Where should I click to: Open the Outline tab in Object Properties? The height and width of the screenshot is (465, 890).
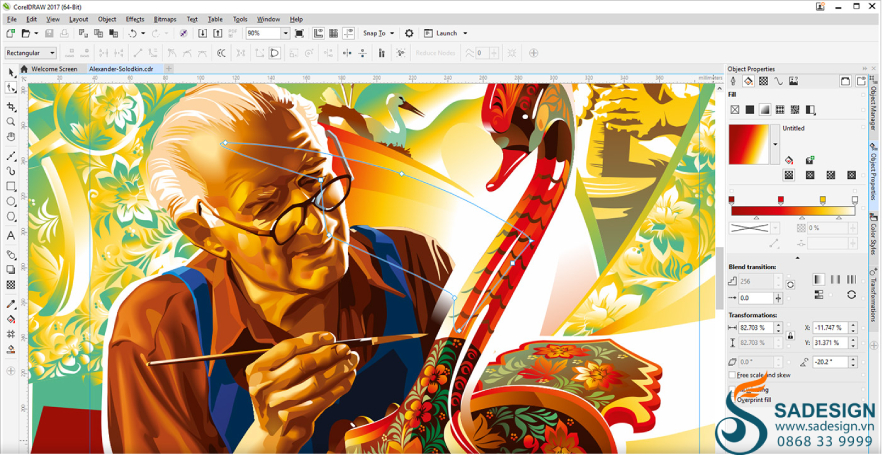733,81
